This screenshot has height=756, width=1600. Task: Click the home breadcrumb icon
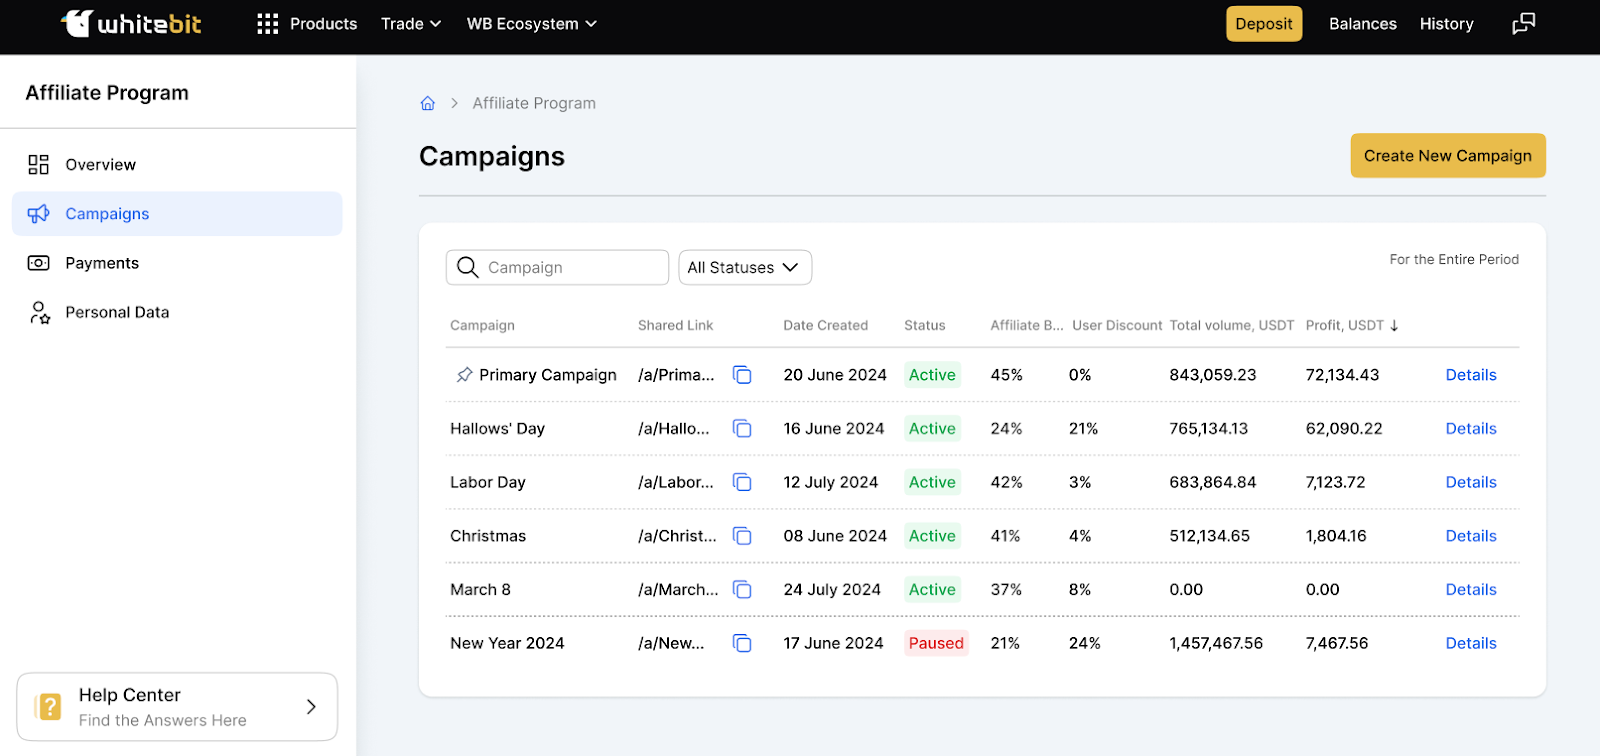click(x=428, y=103)
